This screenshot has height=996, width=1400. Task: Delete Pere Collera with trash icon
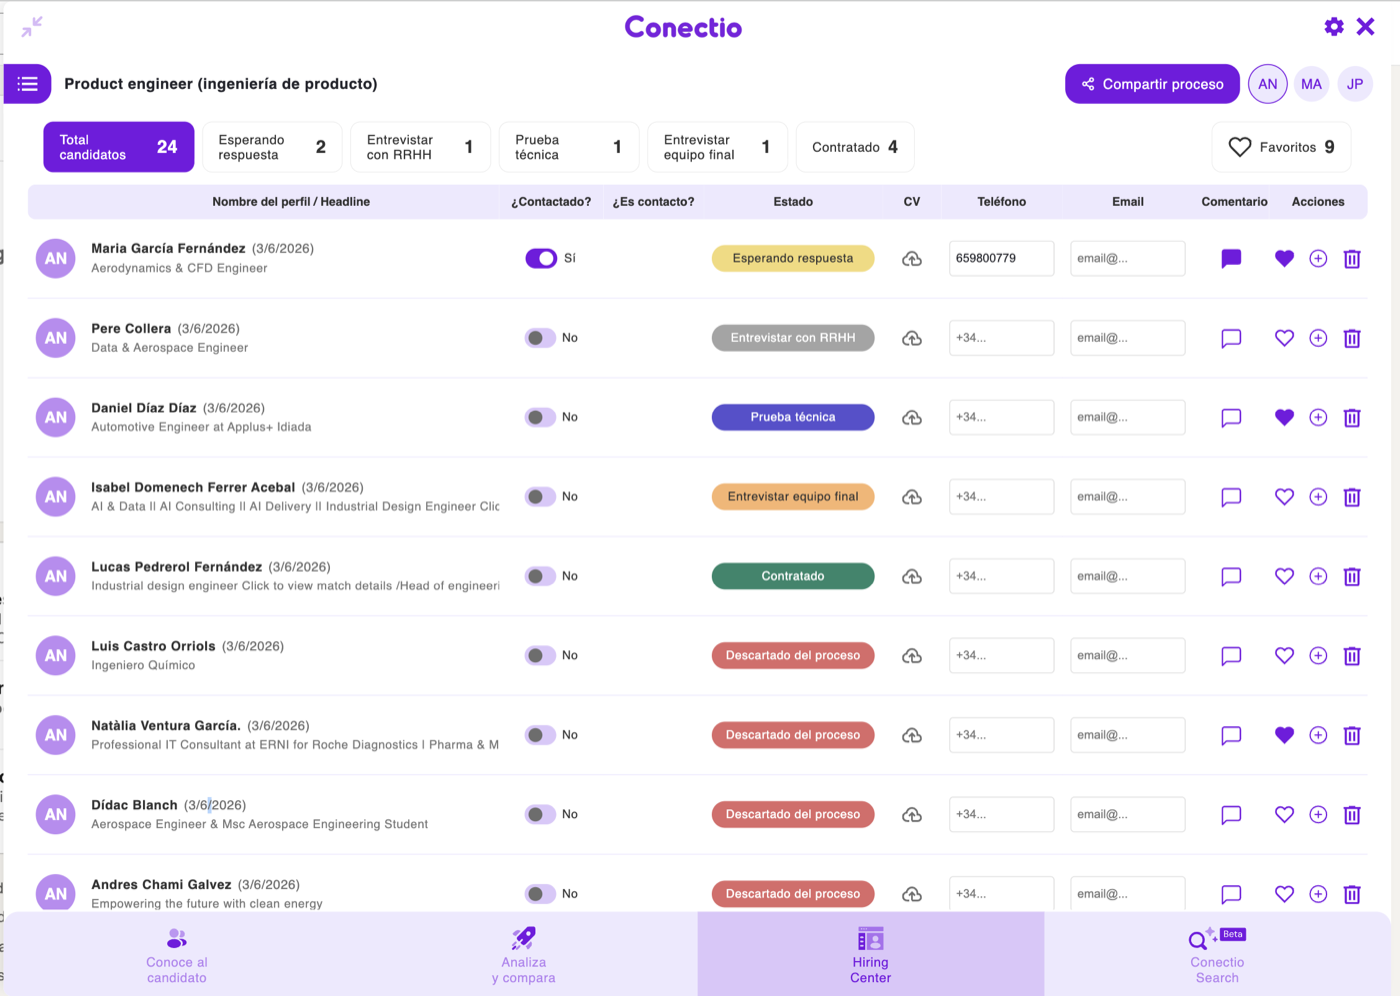pos(1352,338)
